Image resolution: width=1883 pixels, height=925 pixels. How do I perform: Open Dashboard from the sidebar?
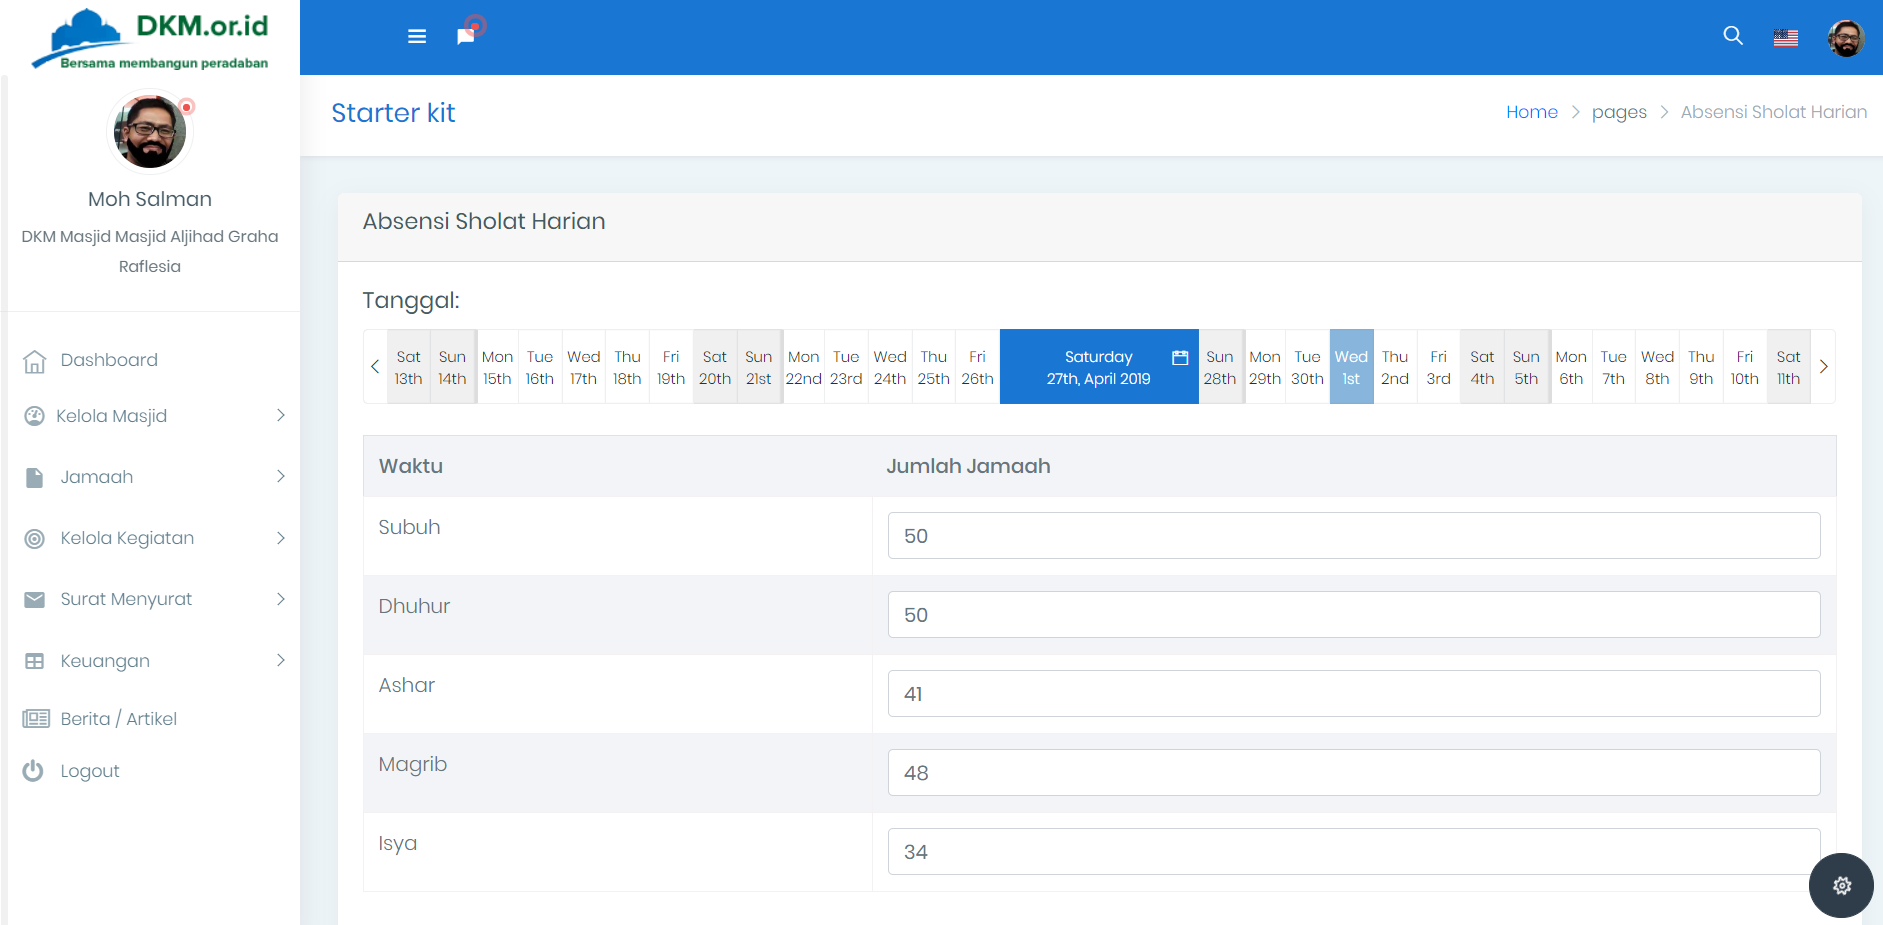click(109, 360)
